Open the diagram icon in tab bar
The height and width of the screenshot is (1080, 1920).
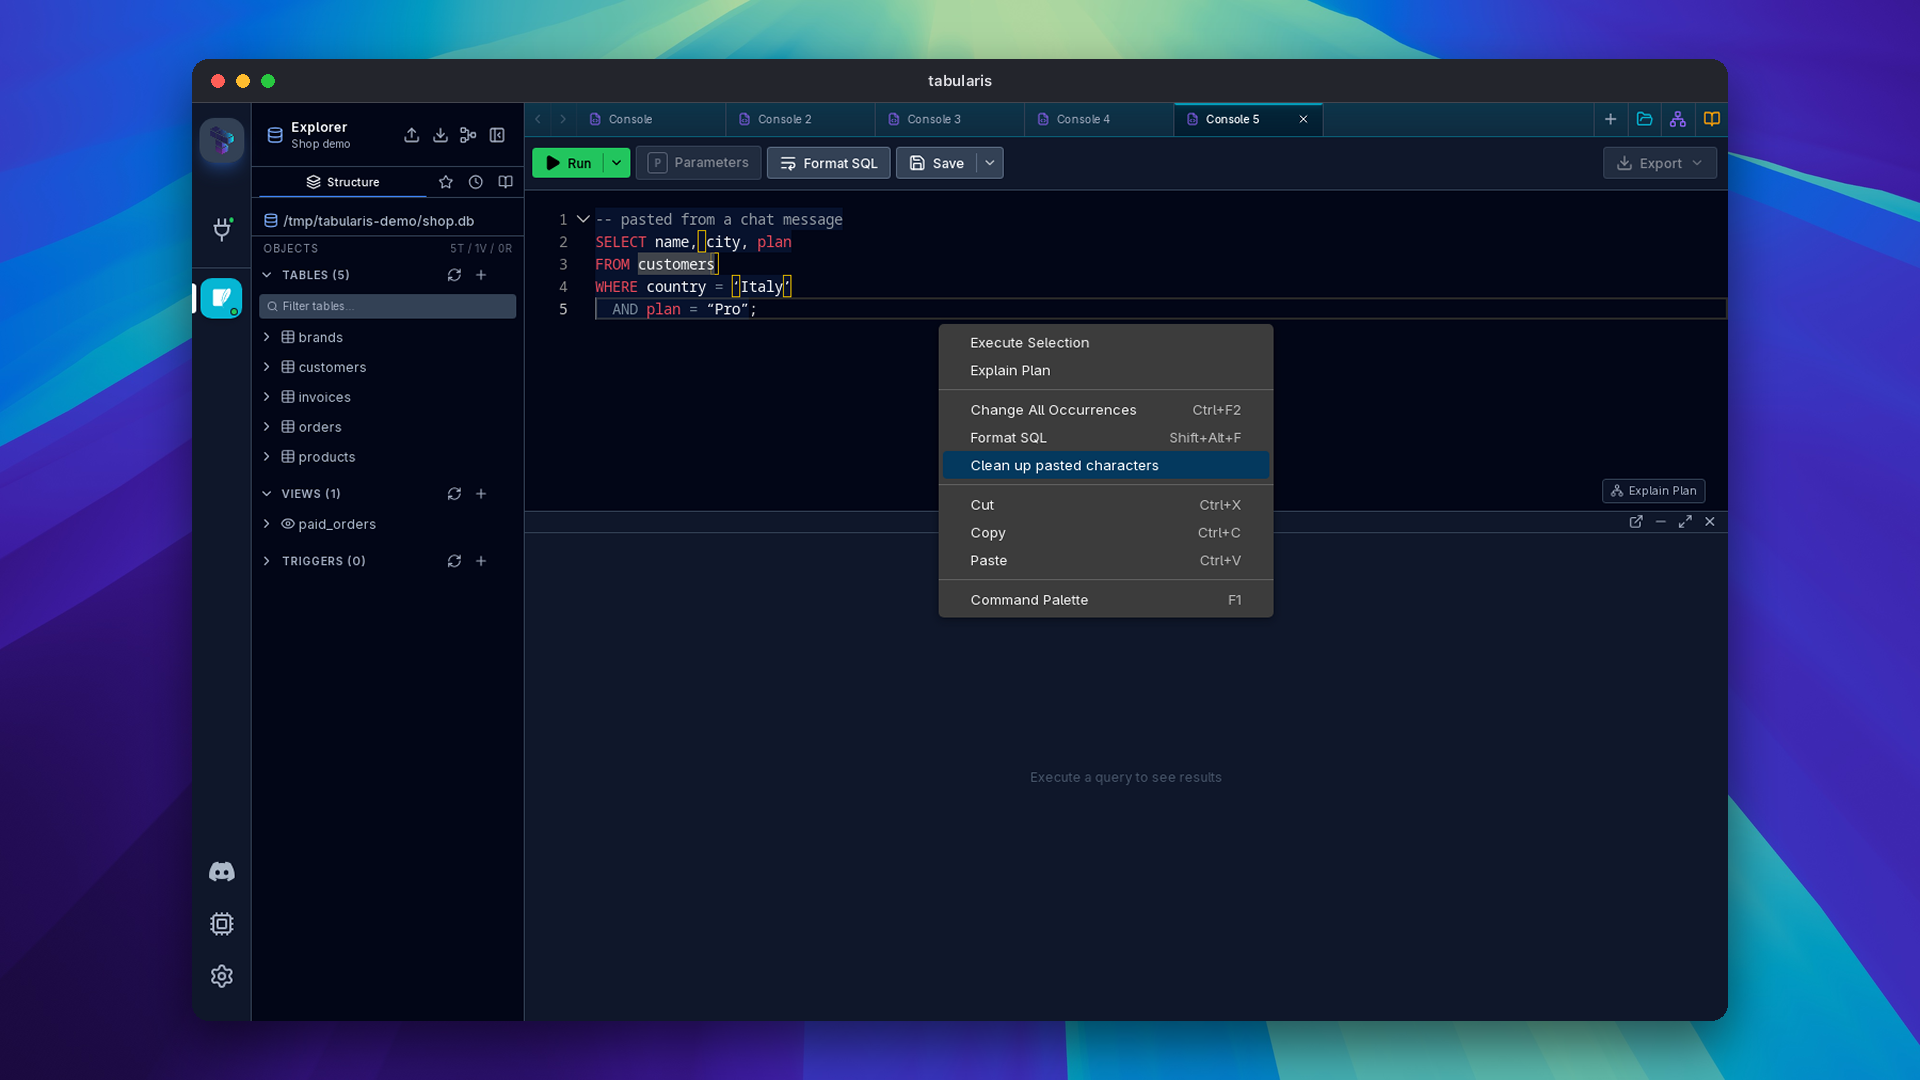1678,119
